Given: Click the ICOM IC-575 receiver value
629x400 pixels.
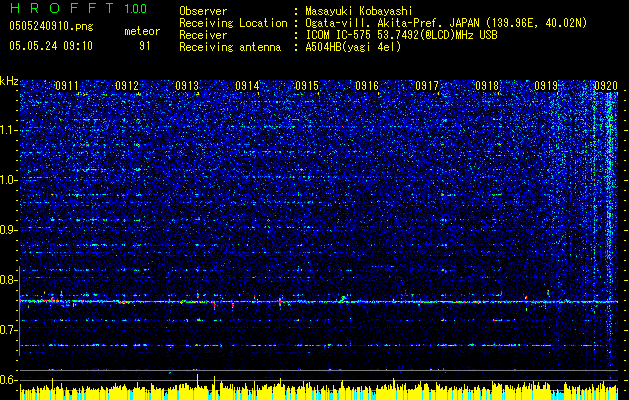Looking at the screenshot, I should [401, 35].
